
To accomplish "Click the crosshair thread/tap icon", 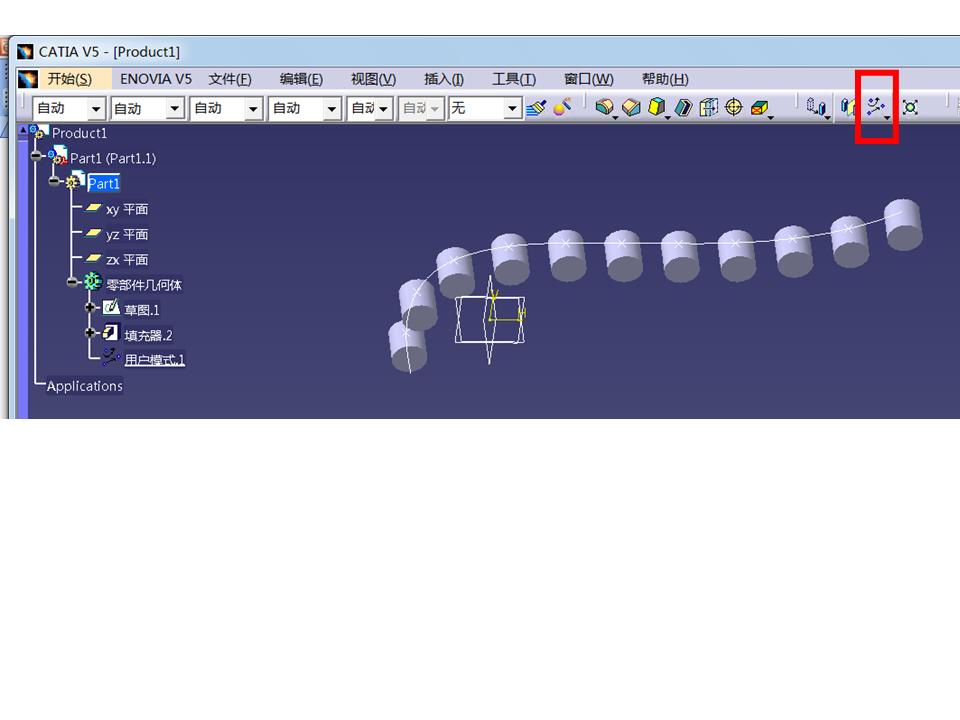I will [733, 107].
